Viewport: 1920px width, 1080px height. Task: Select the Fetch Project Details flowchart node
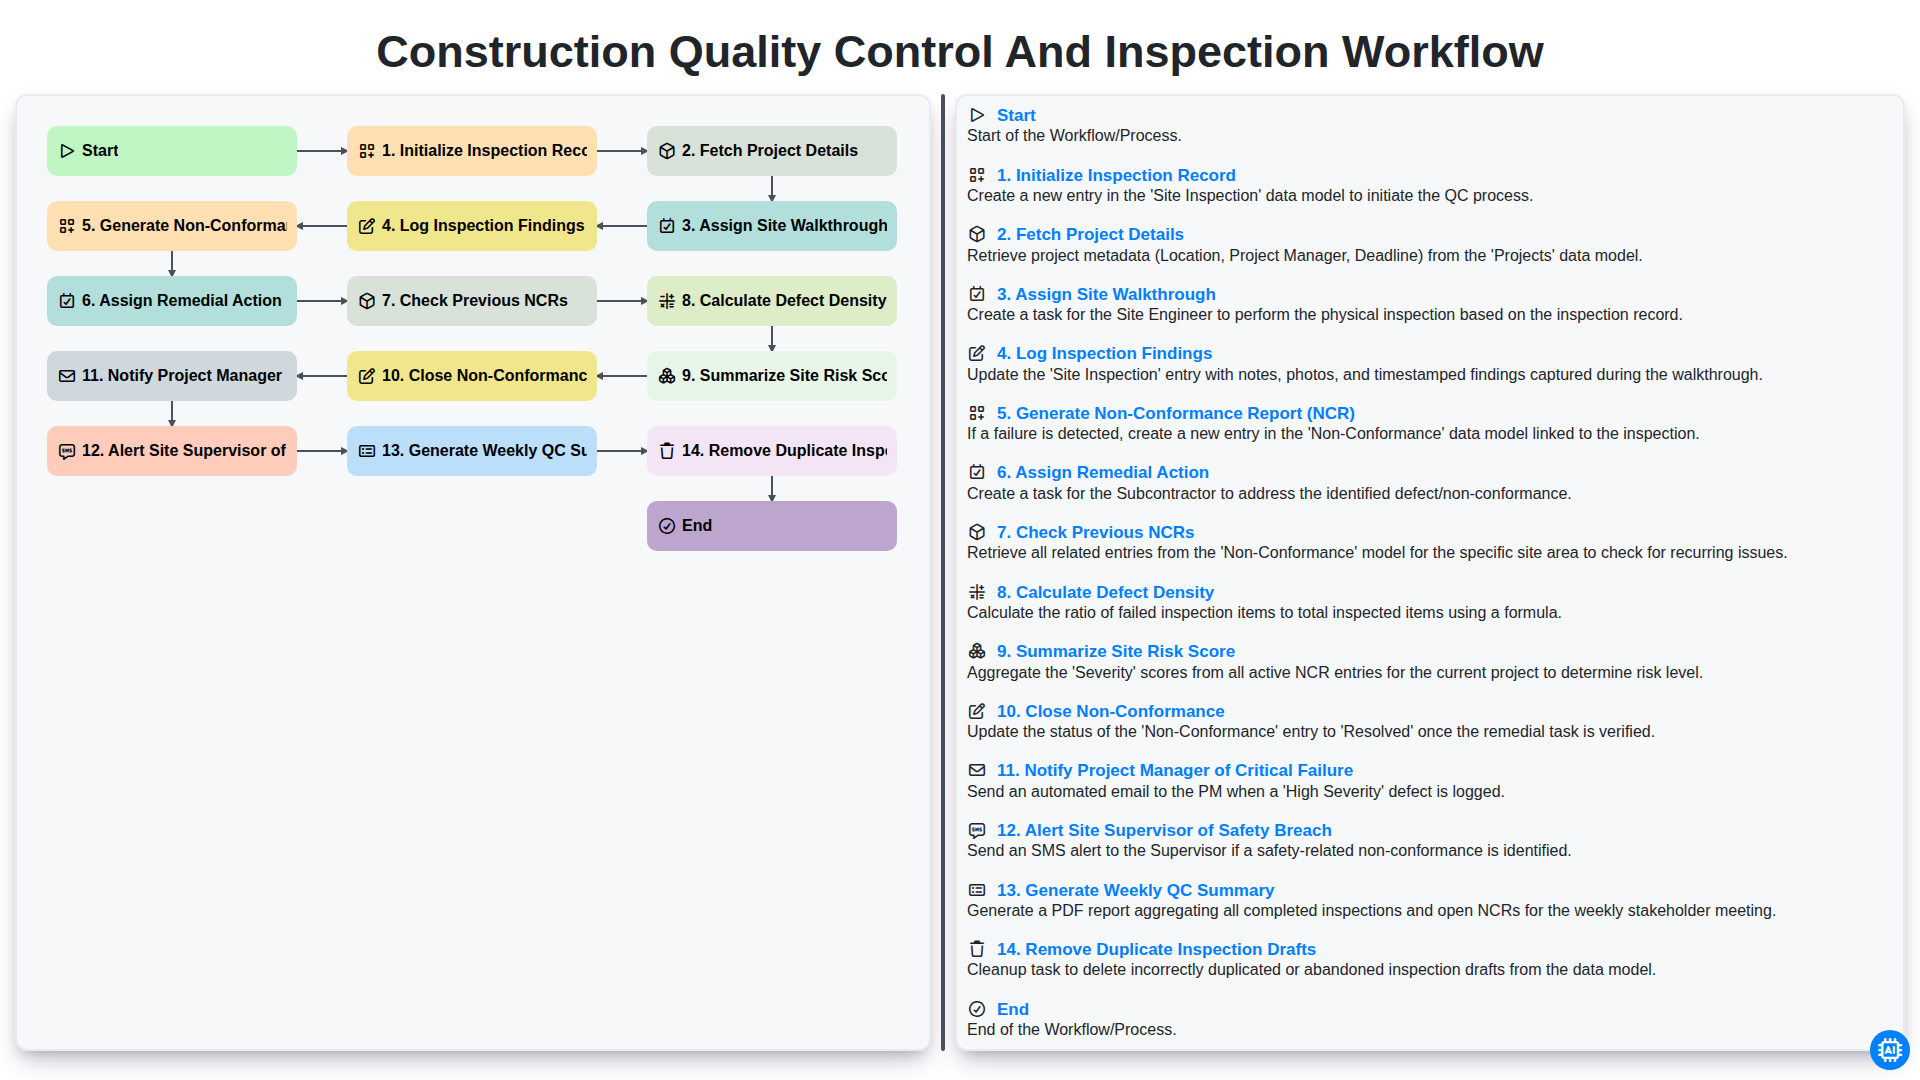(772, 151)
